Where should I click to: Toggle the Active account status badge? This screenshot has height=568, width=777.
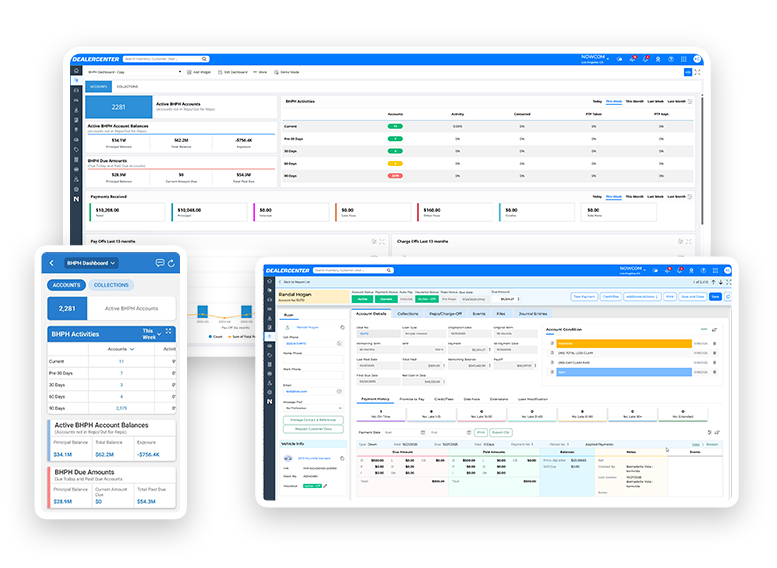point(362,298)
